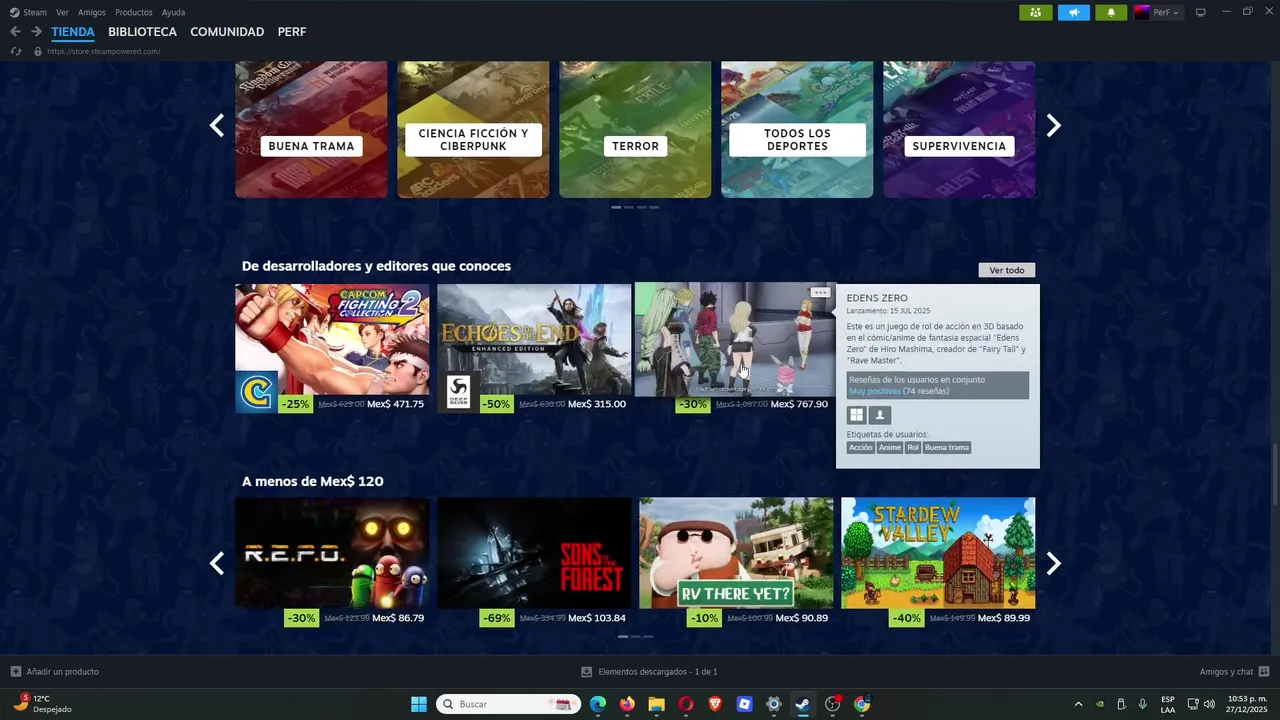Click the taskbar Buscar search box
Image resolution: width=1280 pixels, height=720 pixels.
[x=510, y=704]
